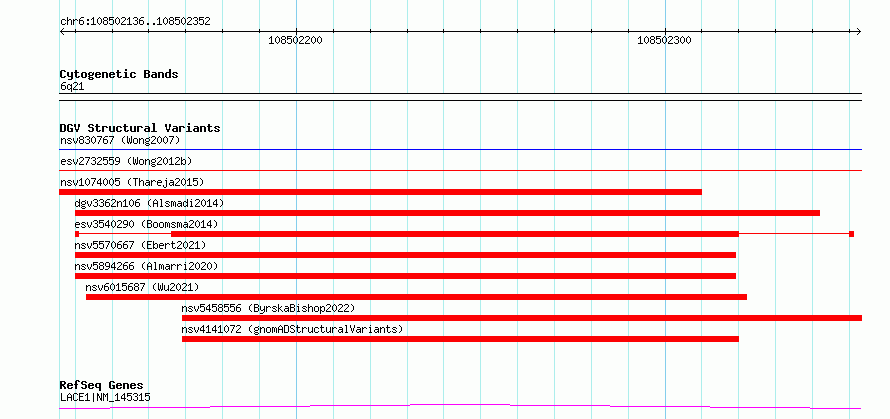Click the small right-end block of esv3540290
This screenshot has height=419, width=890.
(x=851, y=234)
